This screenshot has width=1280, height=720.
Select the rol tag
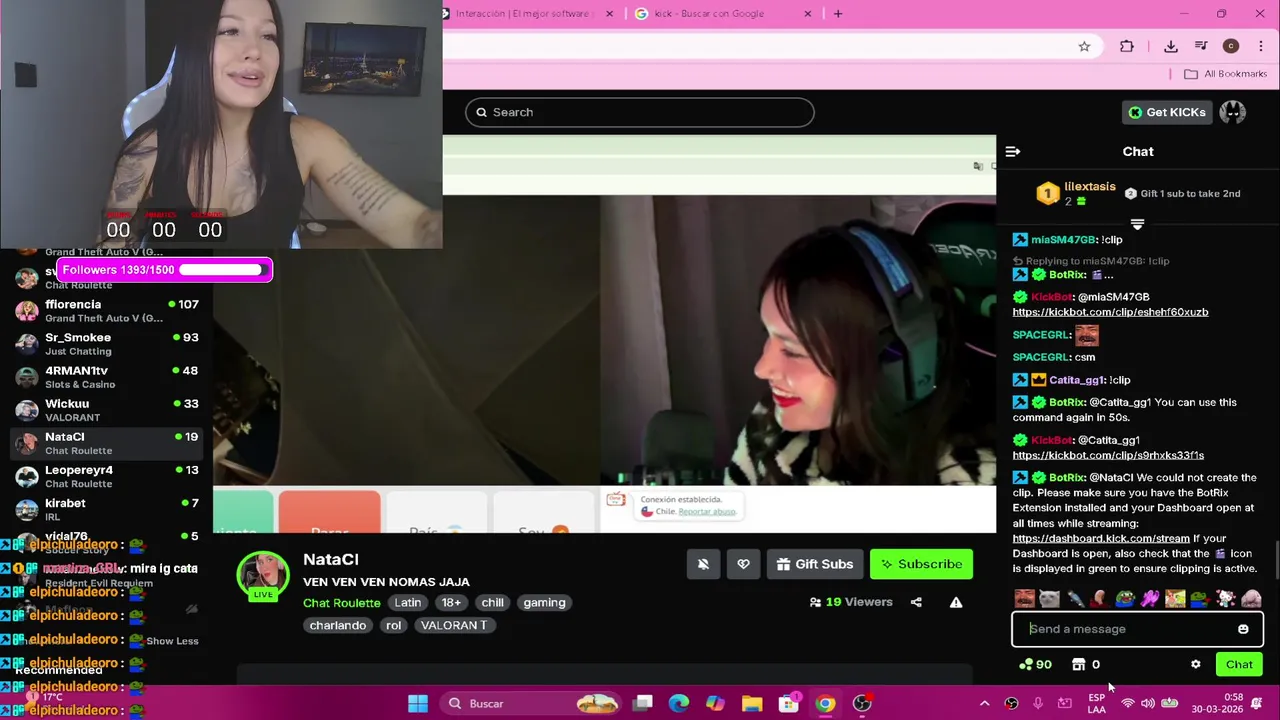[393, 625]
